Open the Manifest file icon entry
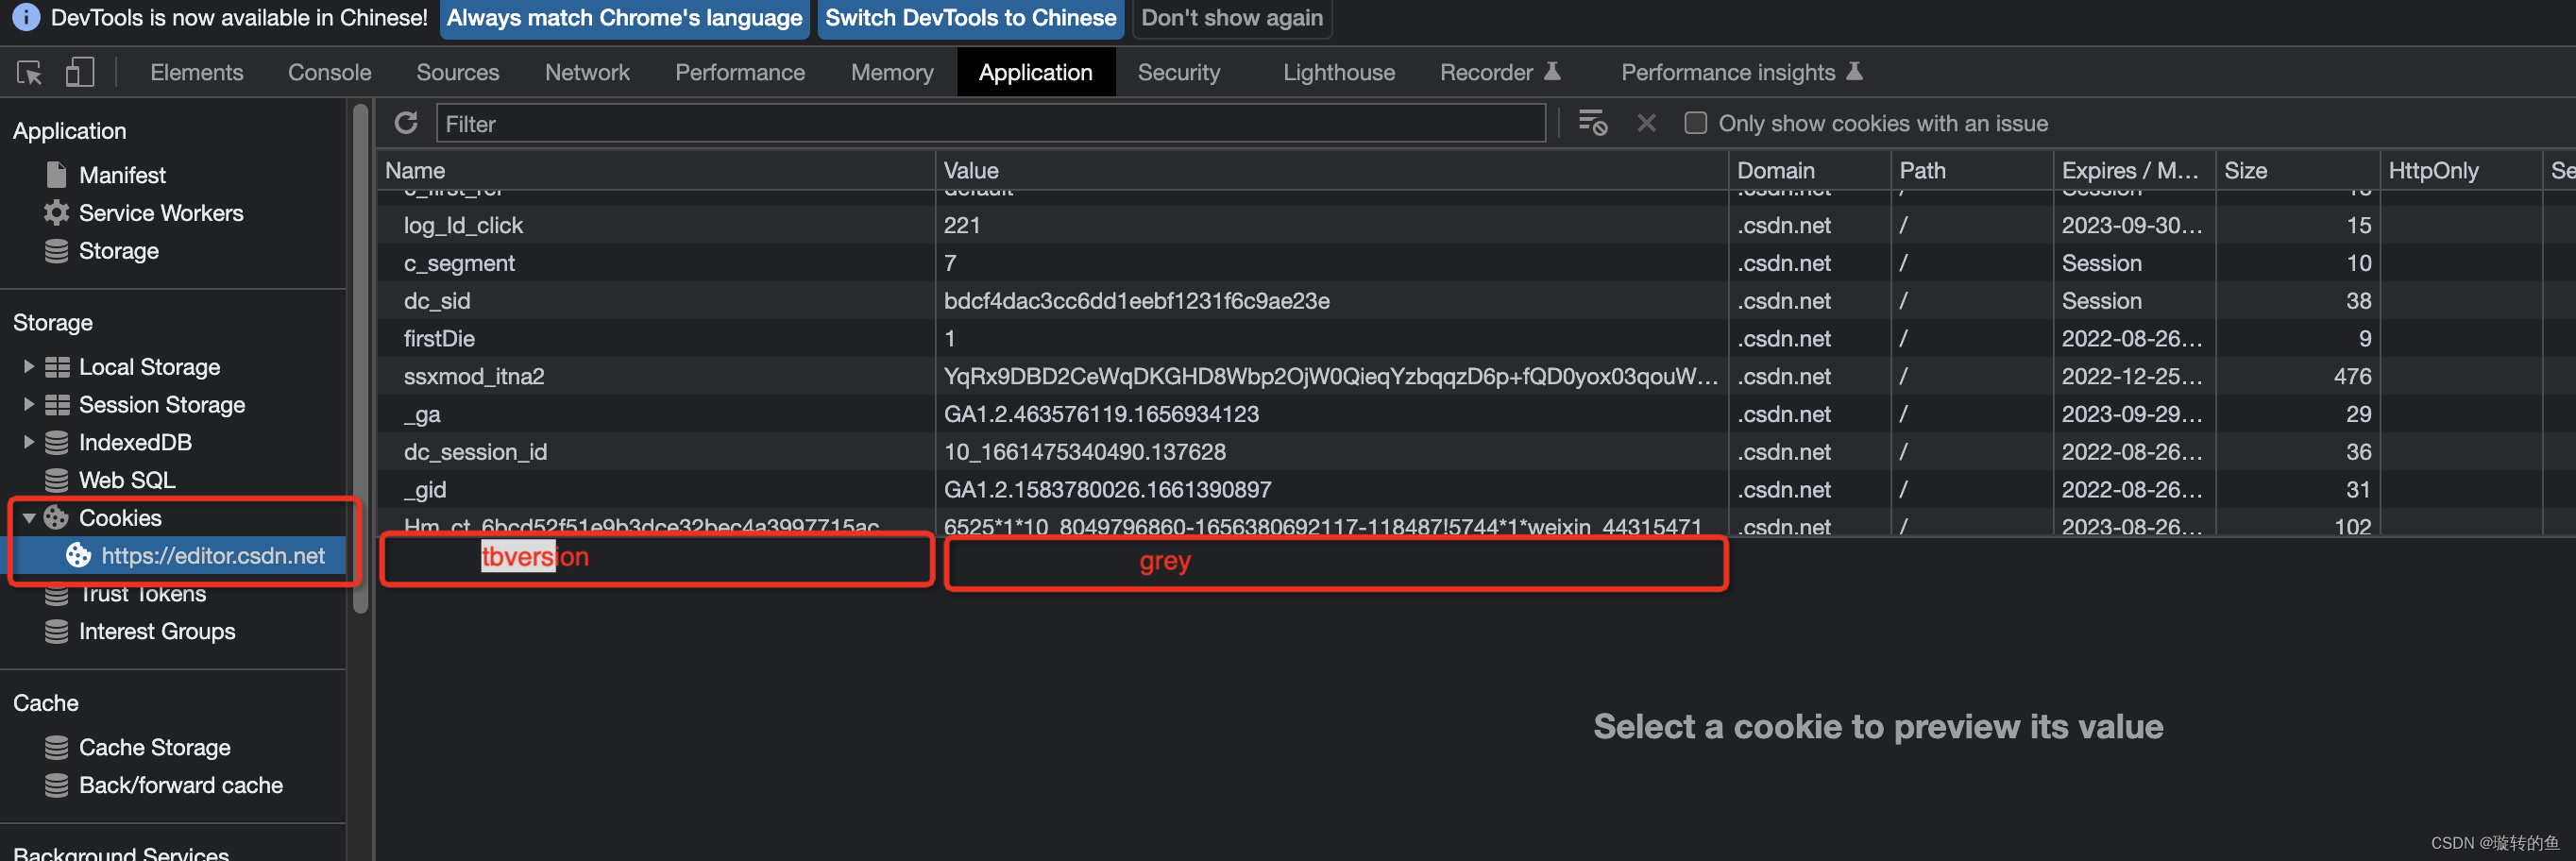The height and width of the screenshot is (861, 2576). [57, 175]
